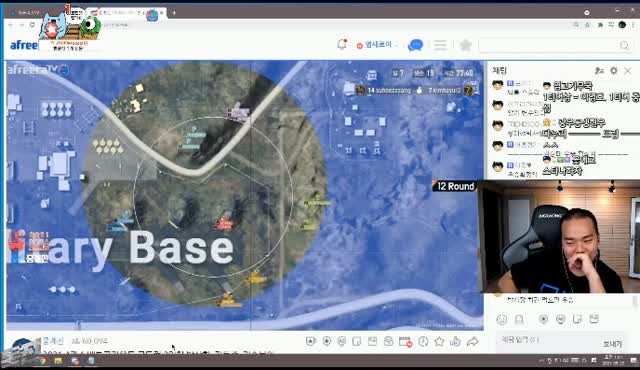This screenshot has width=640, height=370.
Task: Click the browser extensions puzzle icon
Action: tap(600, 25)
